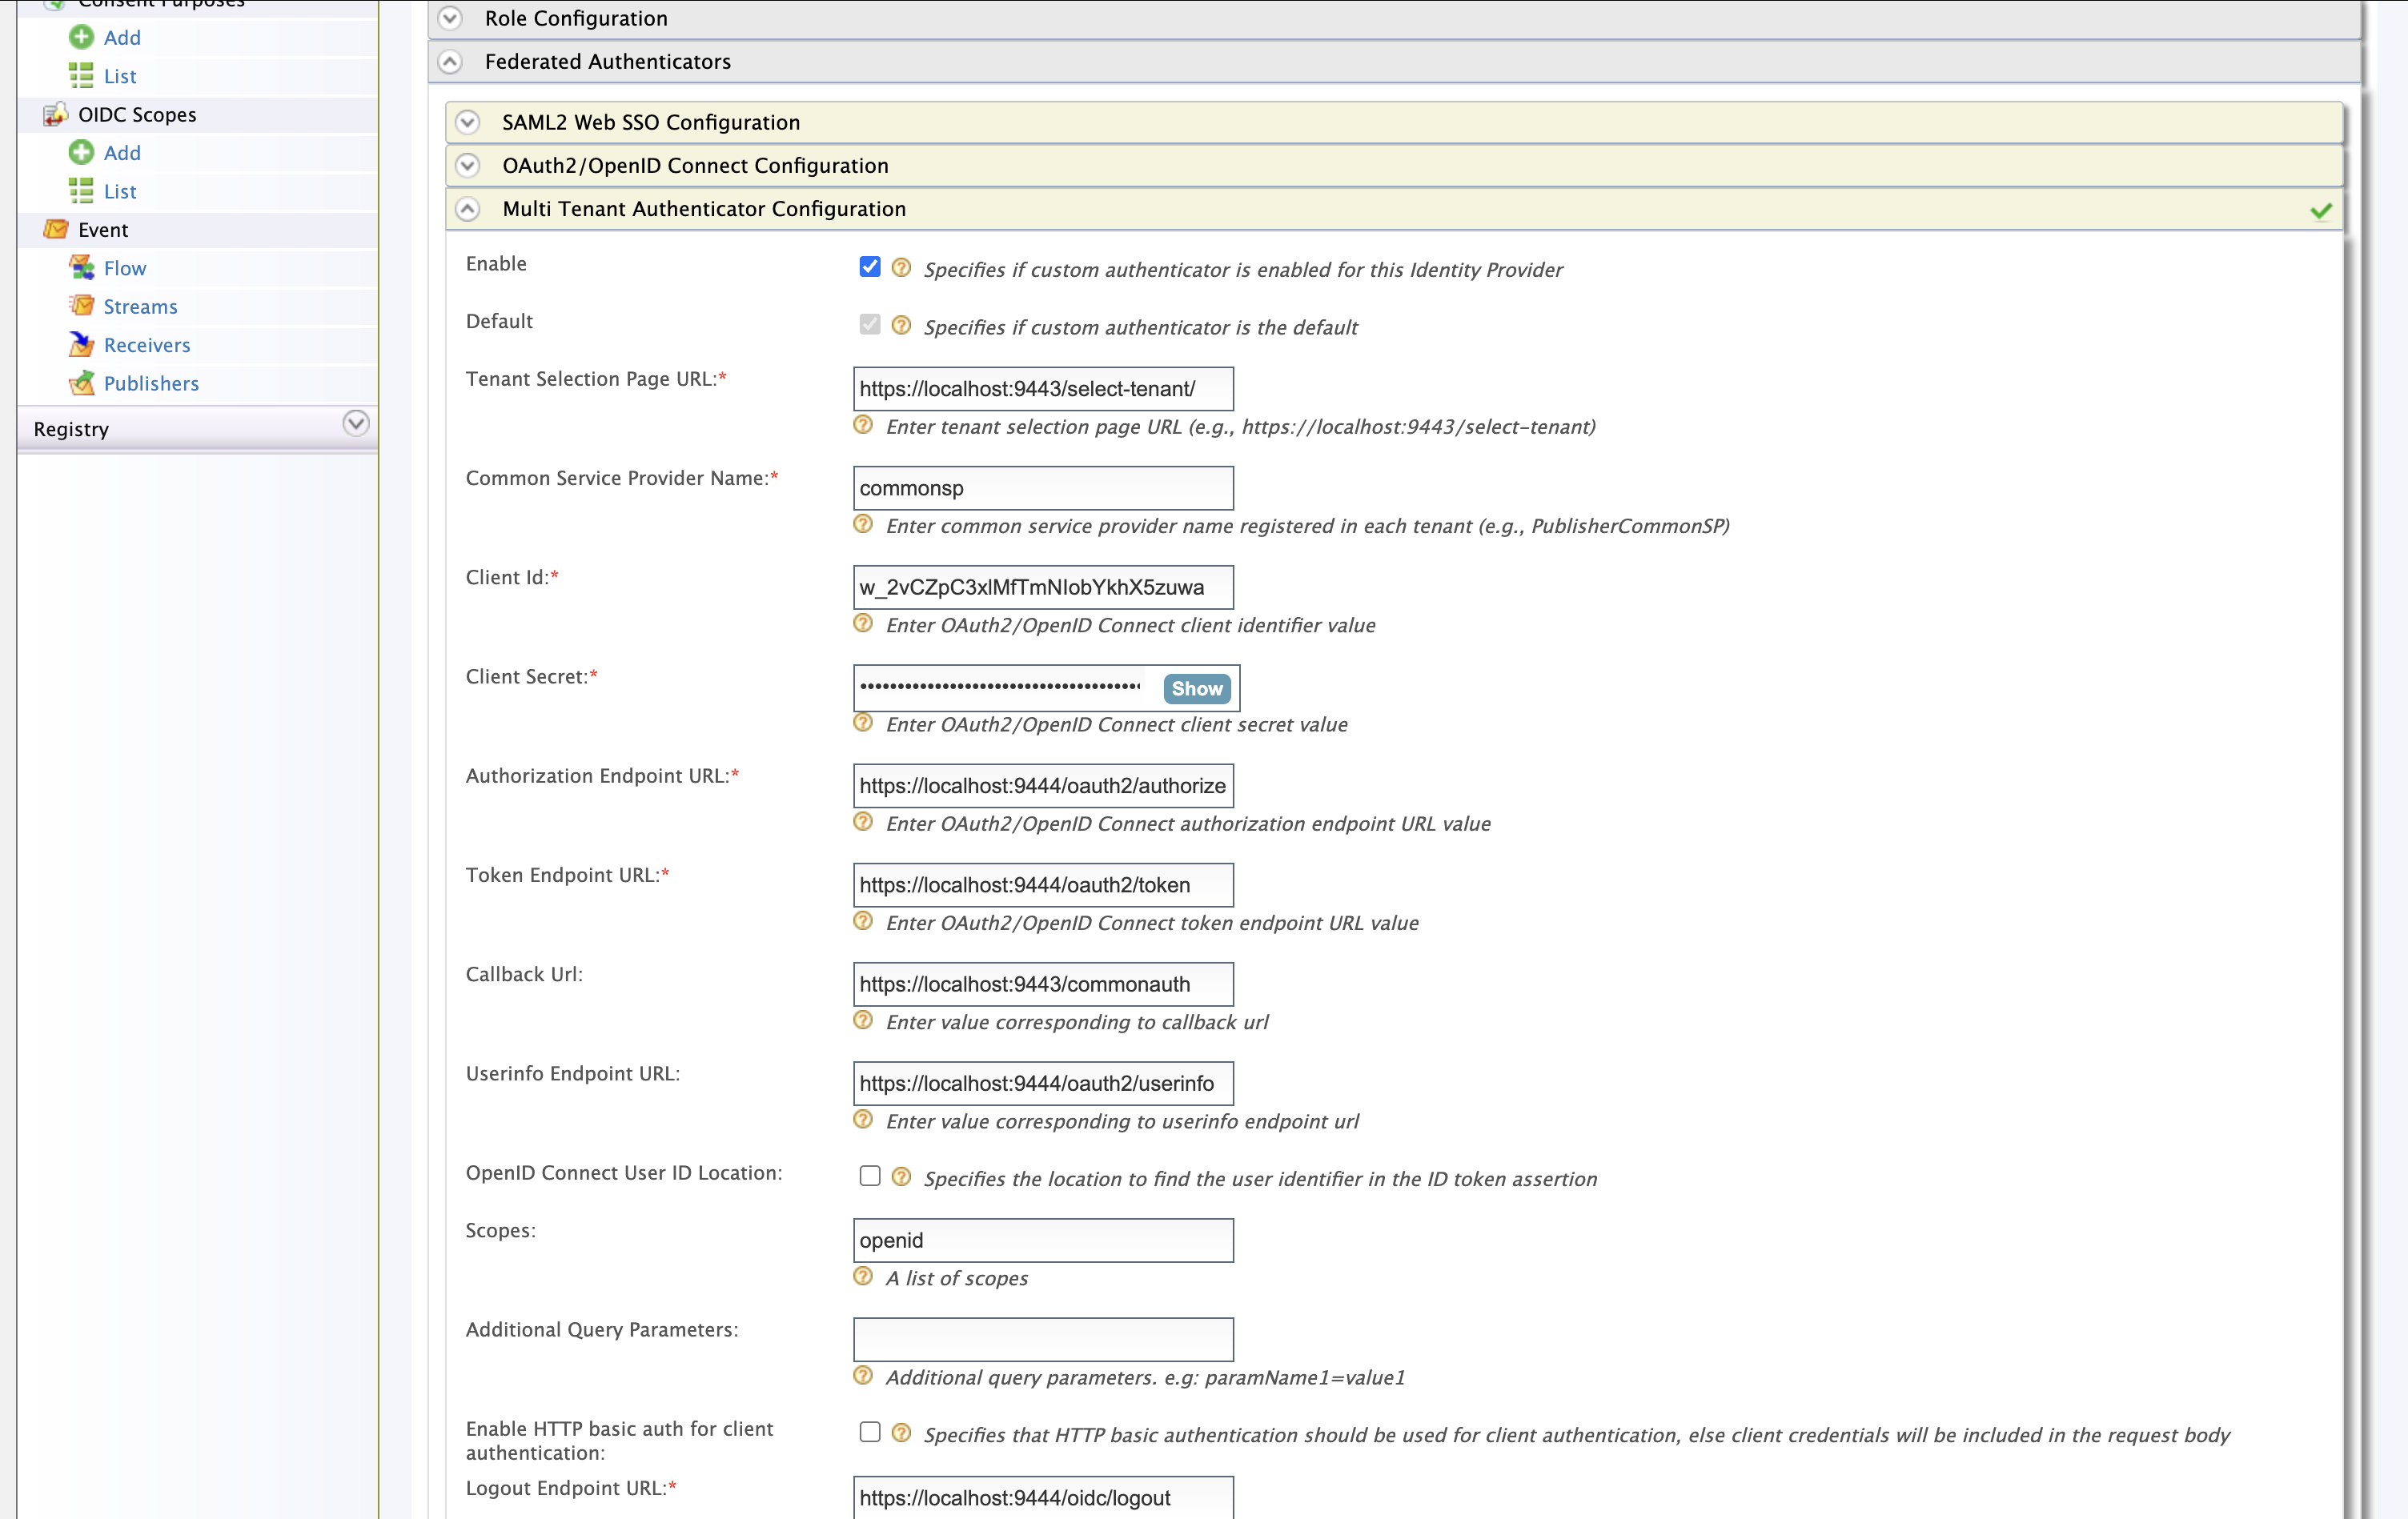Click the Additional Query Parameters field

click(x=1043, y=1339)
